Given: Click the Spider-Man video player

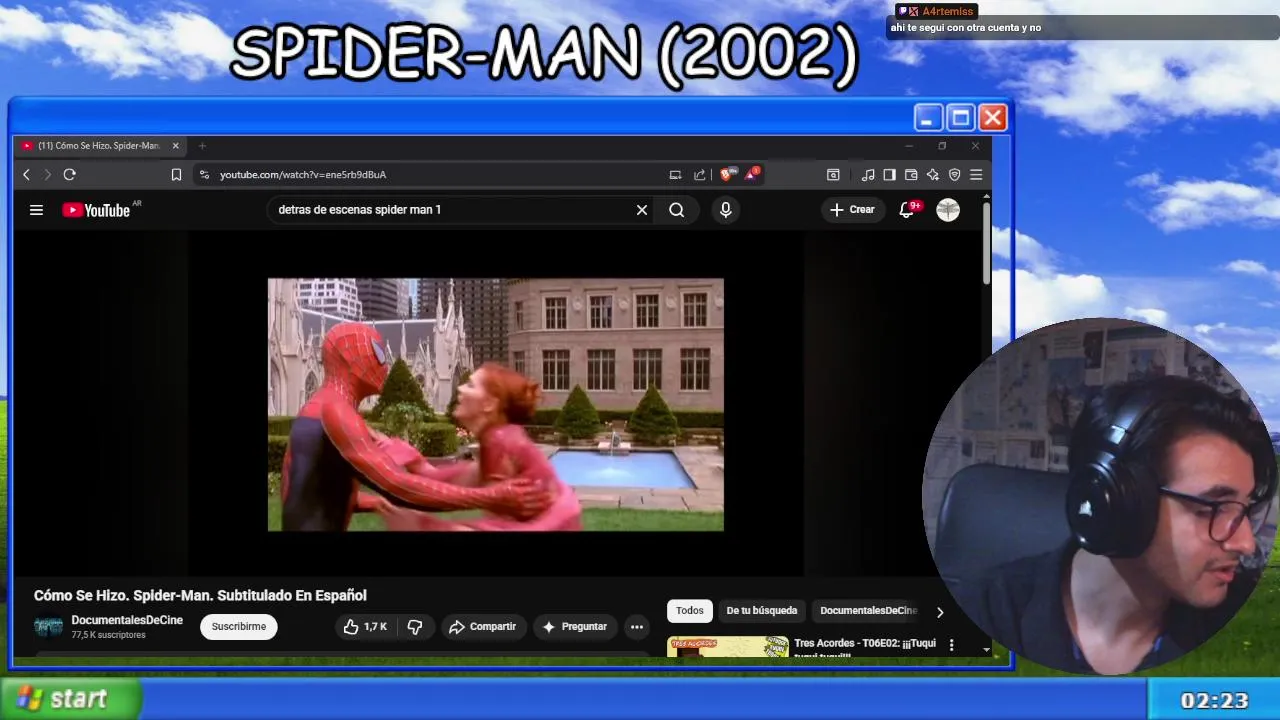Looking at the screenshot, I should tap(495, 404).
